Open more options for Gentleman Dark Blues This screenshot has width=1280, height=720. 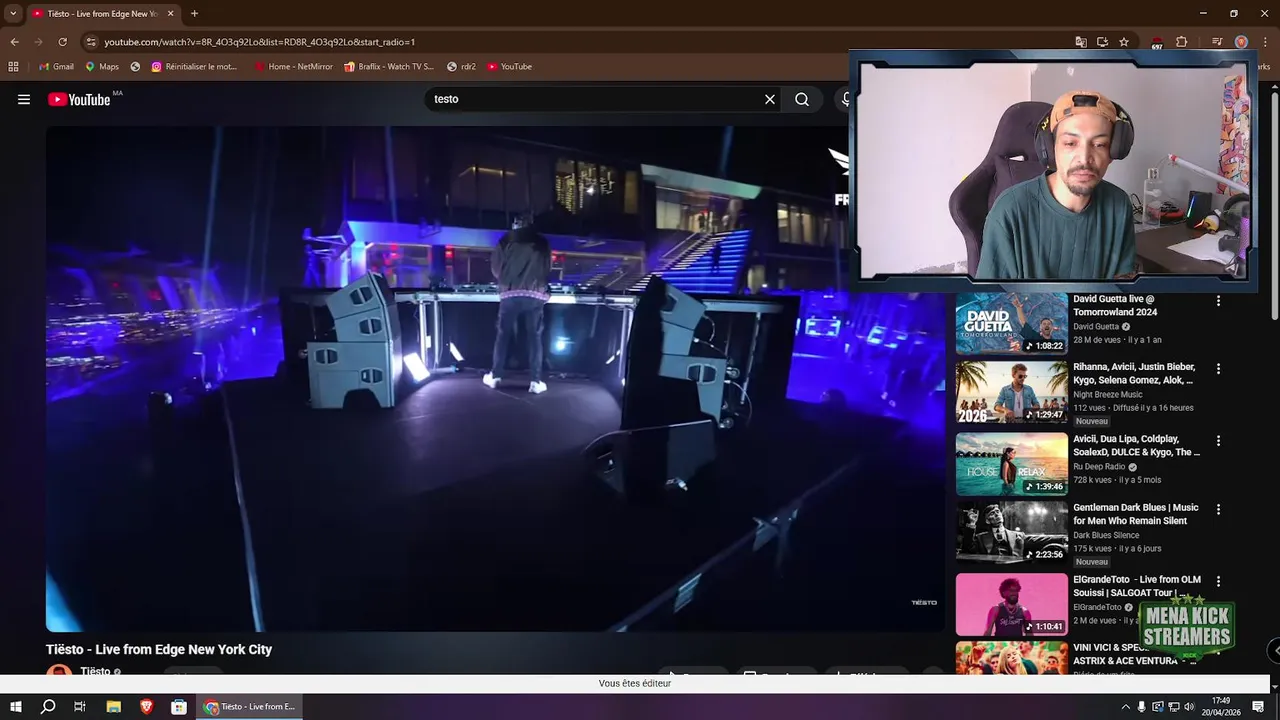click(x=1218, y=509)
